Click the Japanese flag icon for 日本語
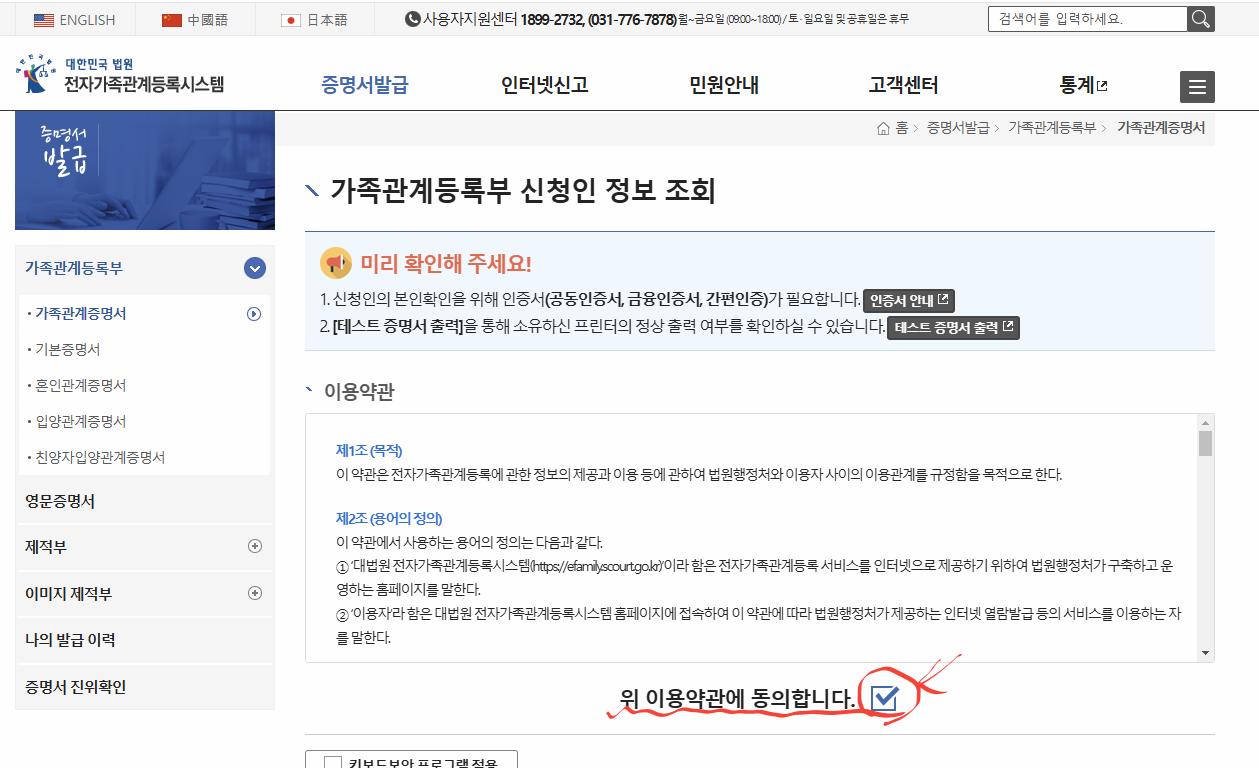 (x=292, y=18)
